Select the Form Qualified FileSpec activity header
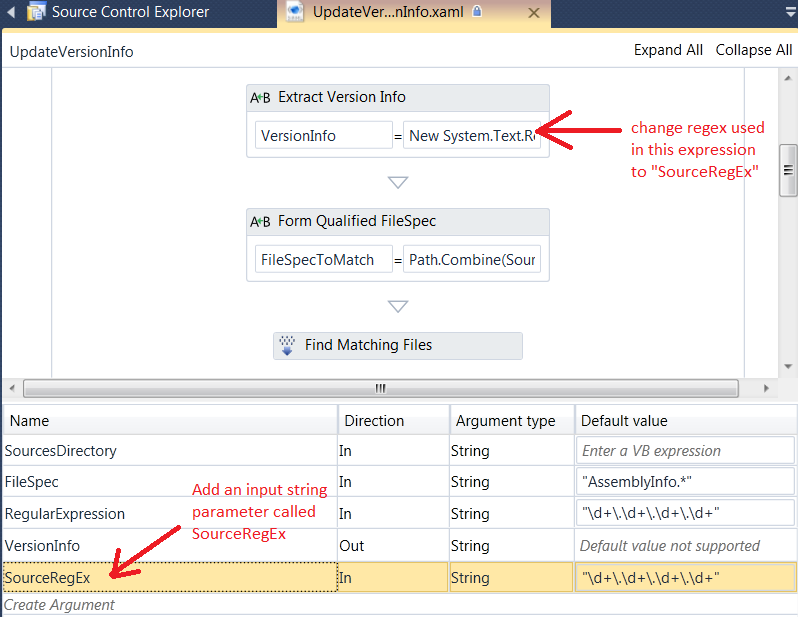The image size is (798, 617). tap(397, 221)
